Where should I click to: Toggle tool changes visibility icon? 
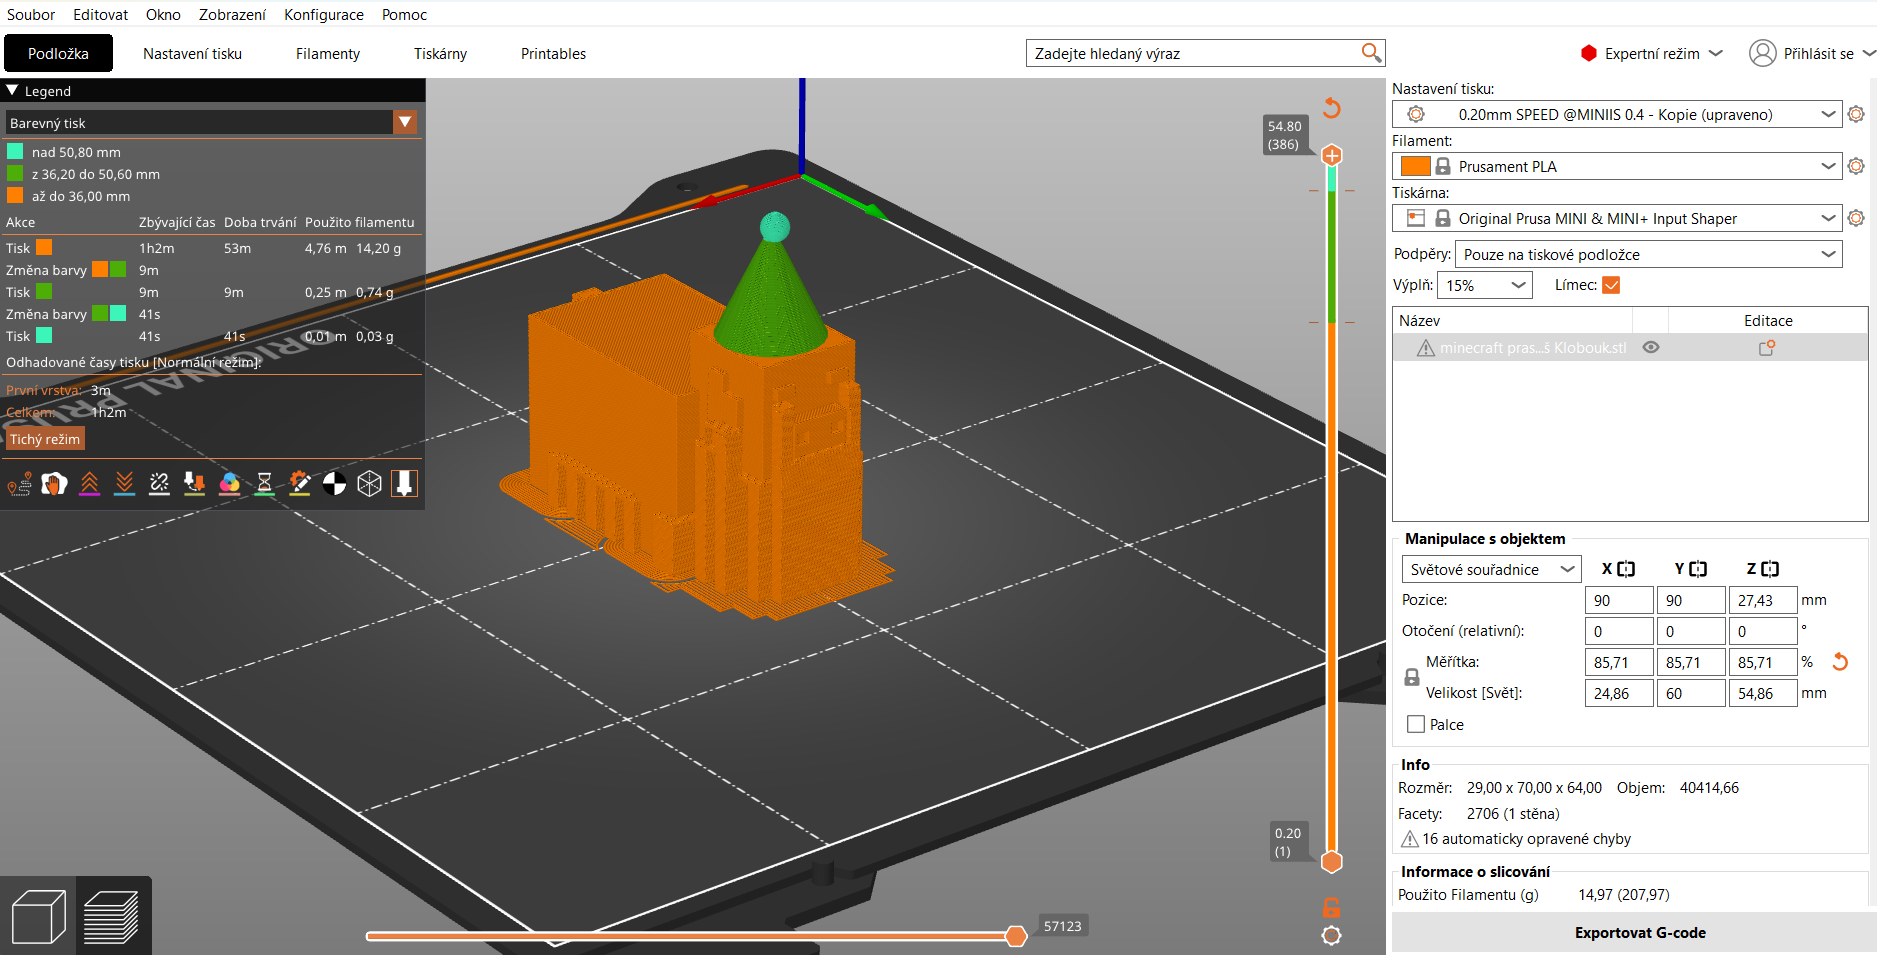194,485
